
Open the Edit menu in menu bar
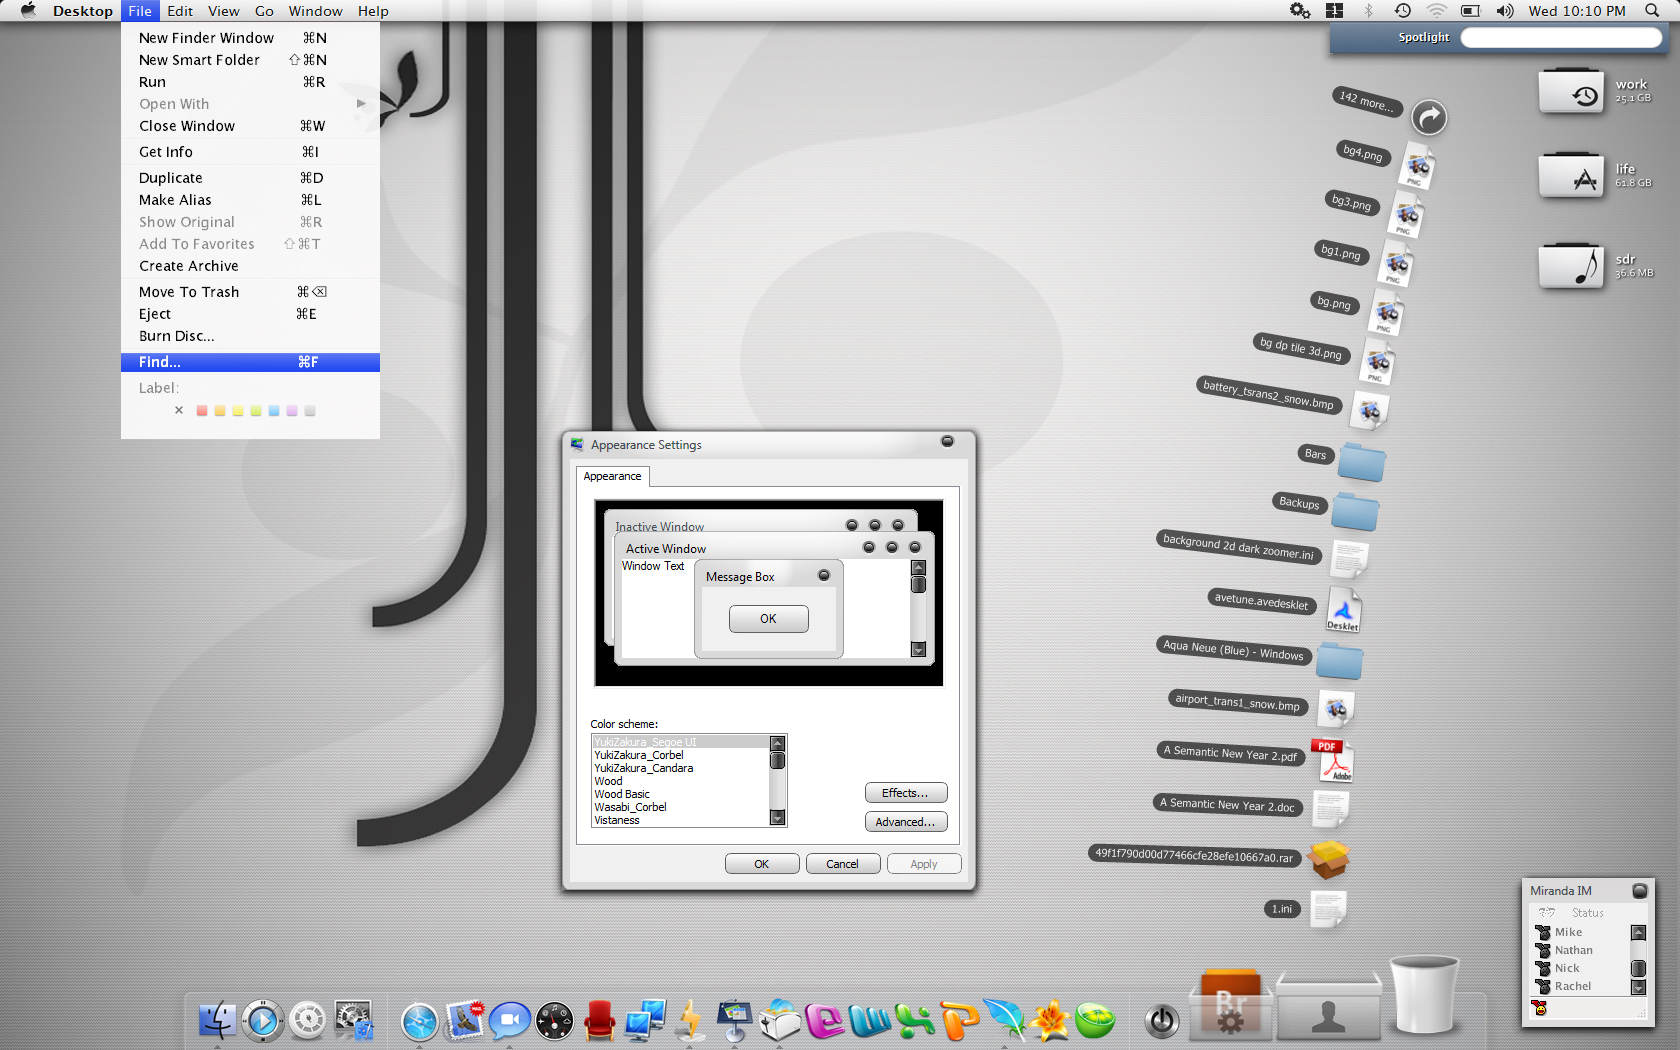[180, 11]
